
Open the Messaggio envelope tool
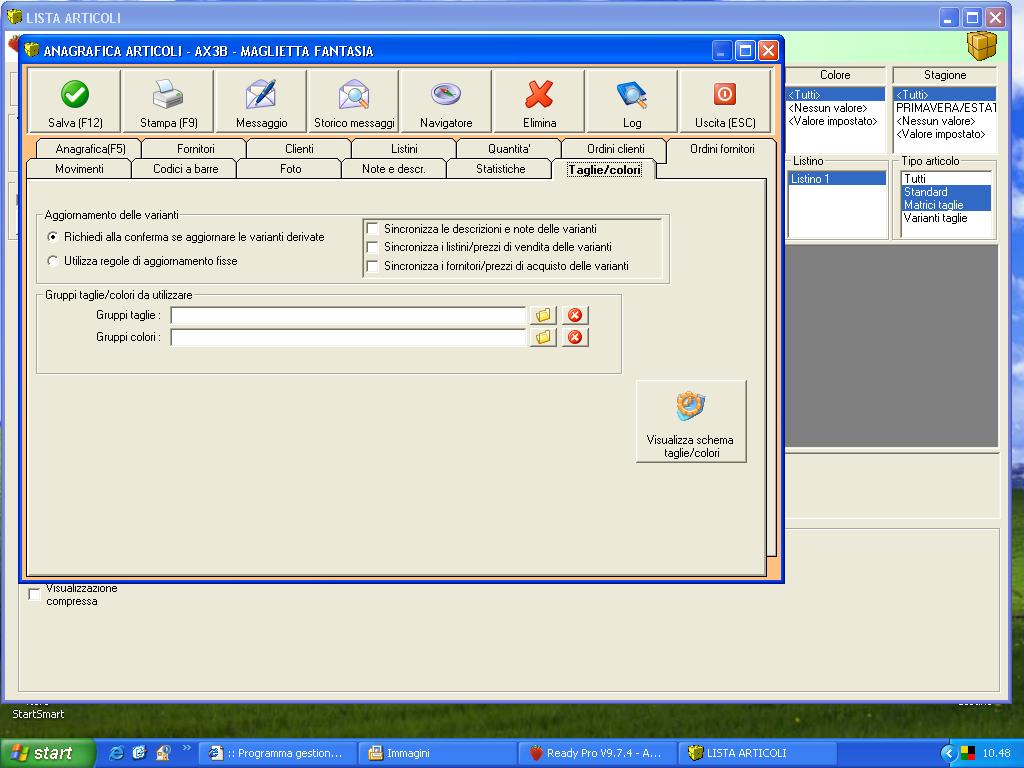pos(261,101)
